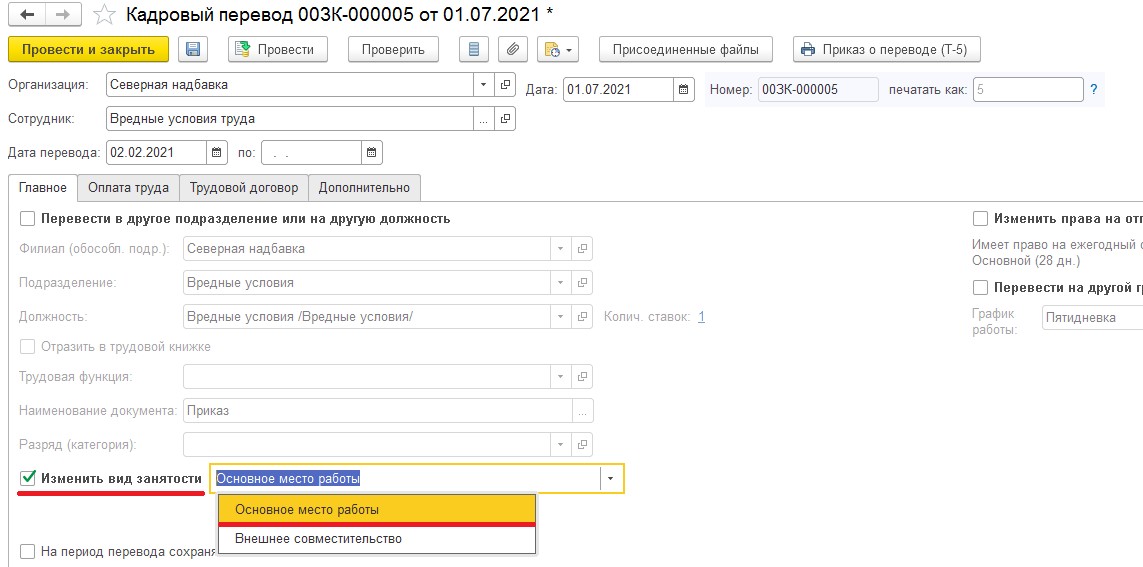Print Приказ о переводе (Т-5)
Screen dimensions: 1143x567
886,50
